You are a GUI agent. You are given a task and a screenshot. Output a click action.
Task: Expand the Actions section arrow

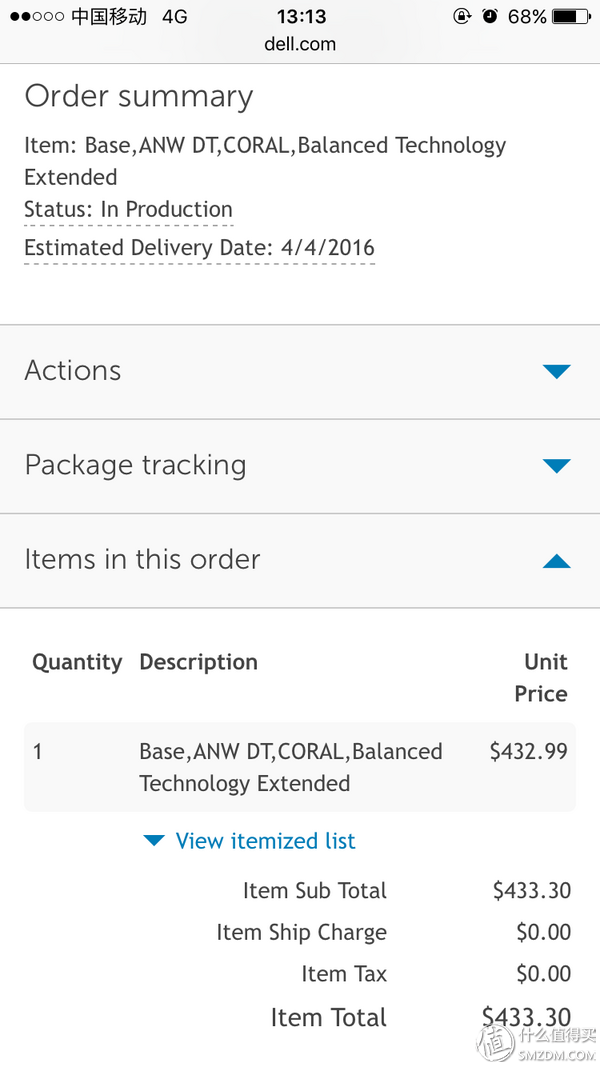(x=556, y=372)
